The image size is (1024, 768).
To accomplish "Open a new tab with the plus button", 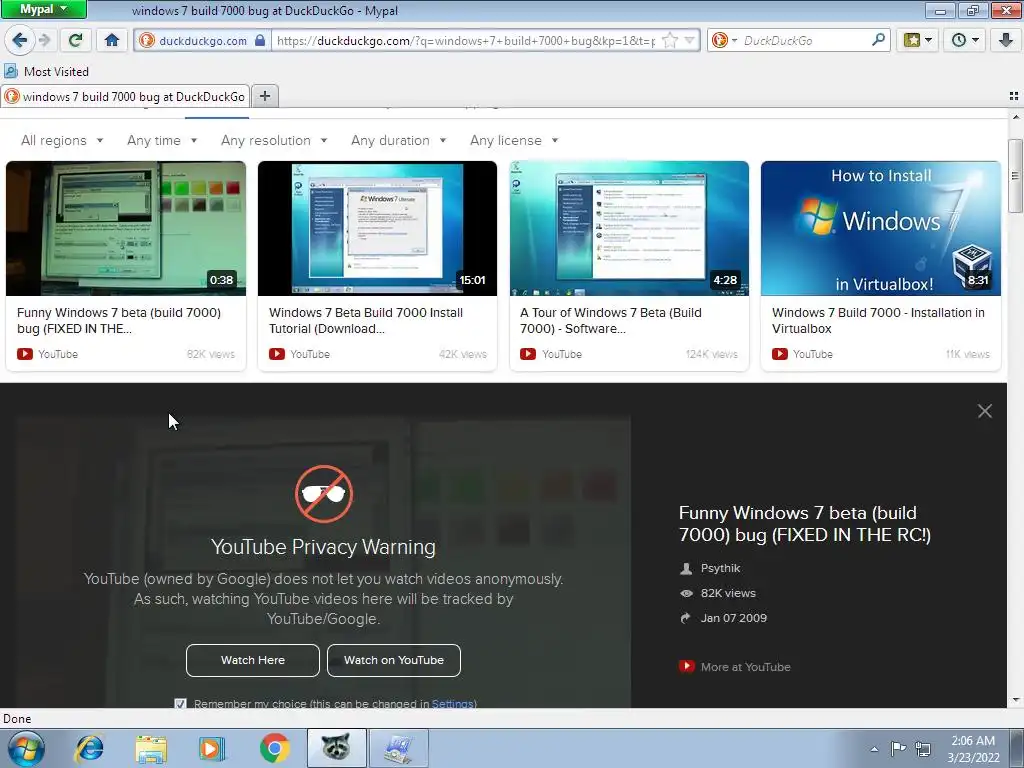I will pyautogui.click(x=264, y=96).
